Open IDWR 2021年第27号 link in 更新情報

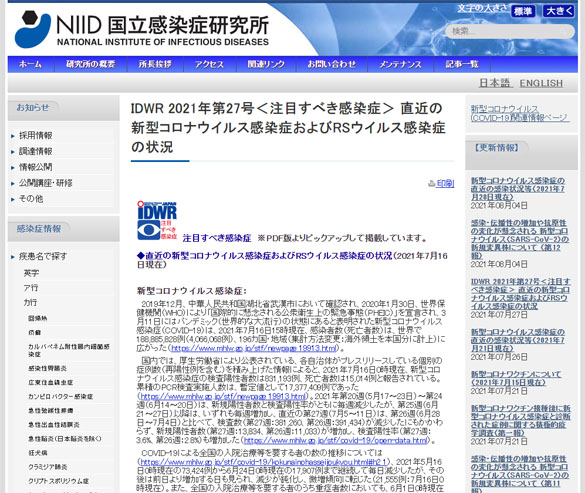click(520, 294)
